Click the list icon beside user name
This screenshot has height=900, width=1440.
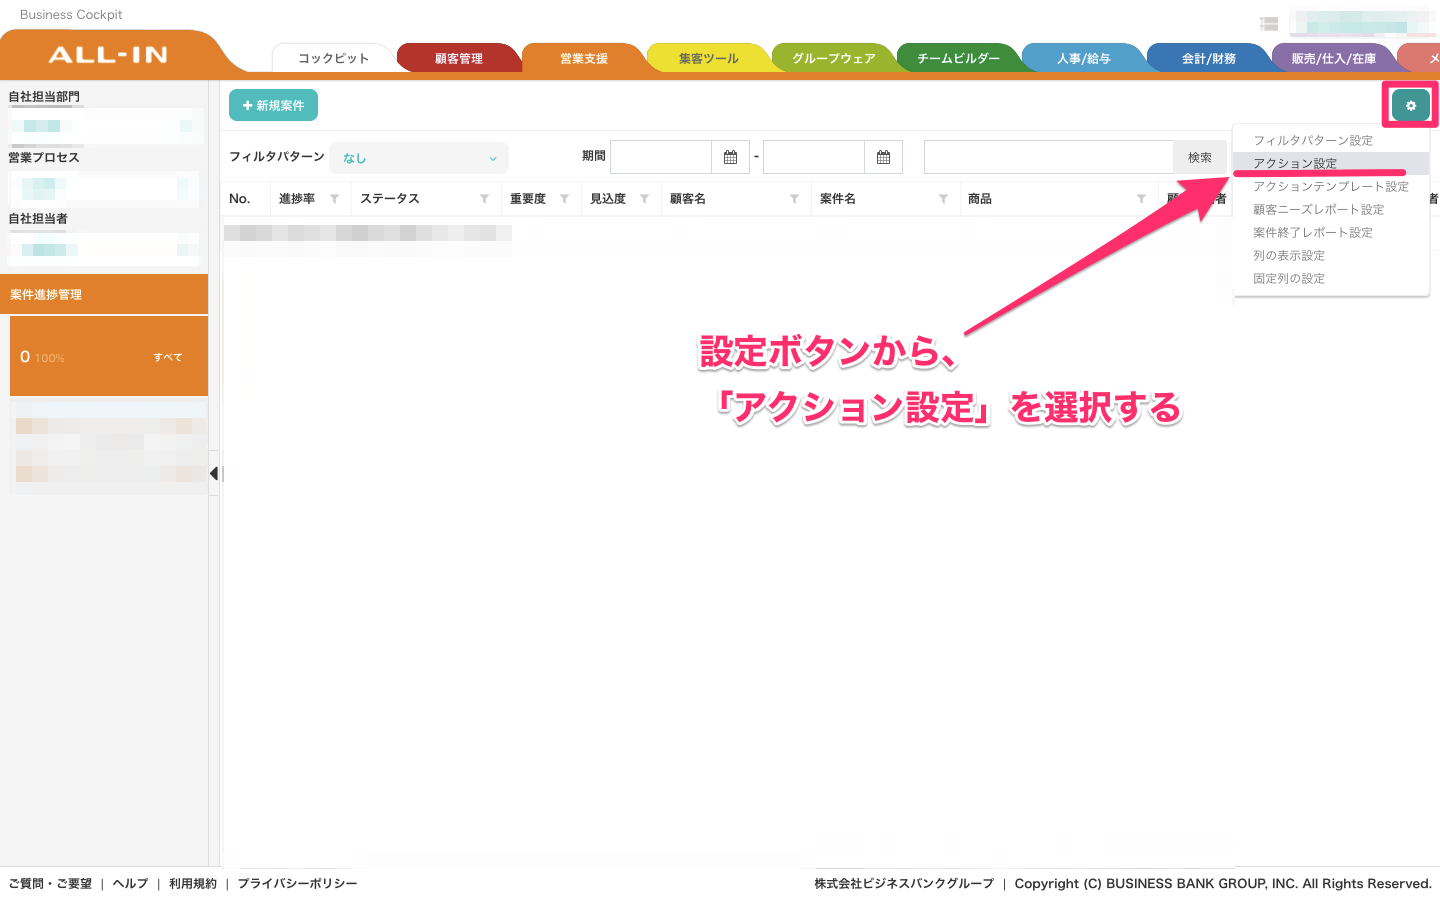click(x=1269, y=24)
